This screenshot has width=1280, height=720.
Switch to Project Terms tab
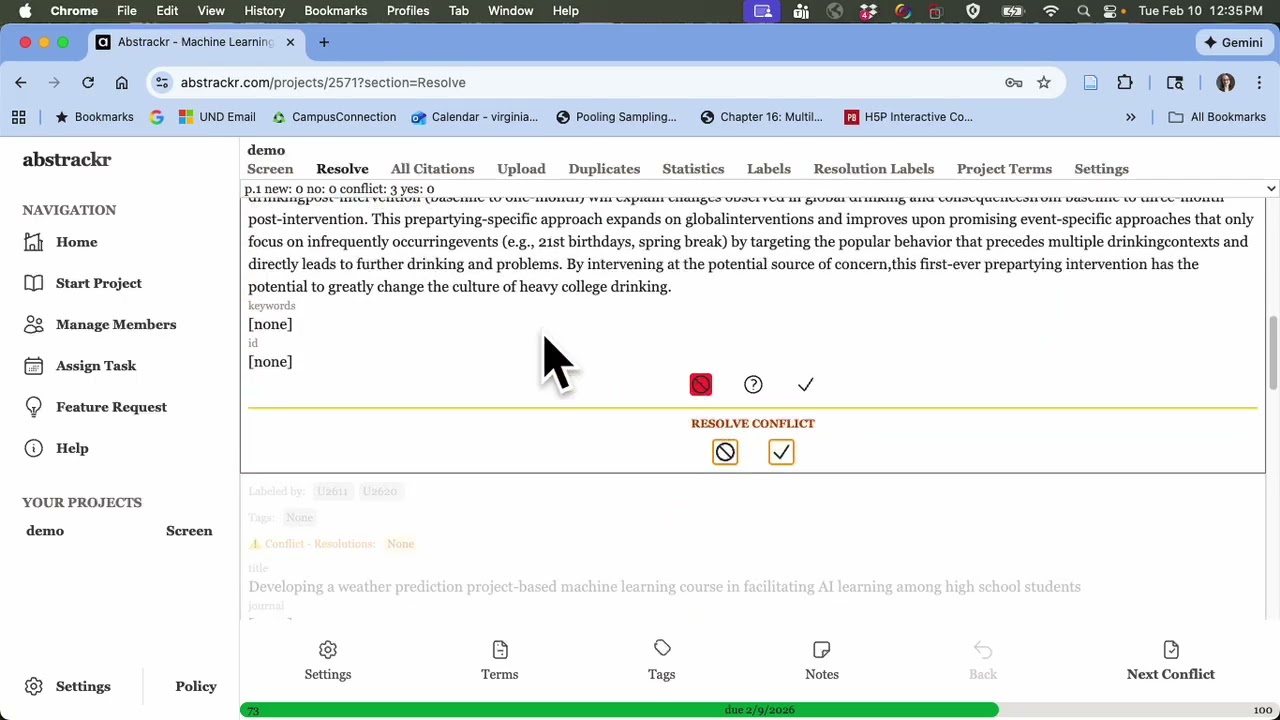[x=1004, y=169]
